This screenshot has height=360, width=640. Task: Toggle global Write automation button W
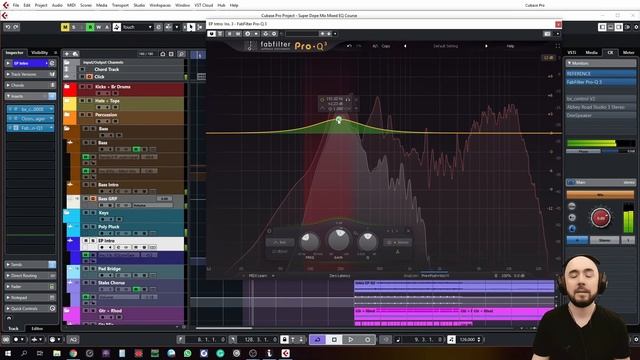pos(98,27)
